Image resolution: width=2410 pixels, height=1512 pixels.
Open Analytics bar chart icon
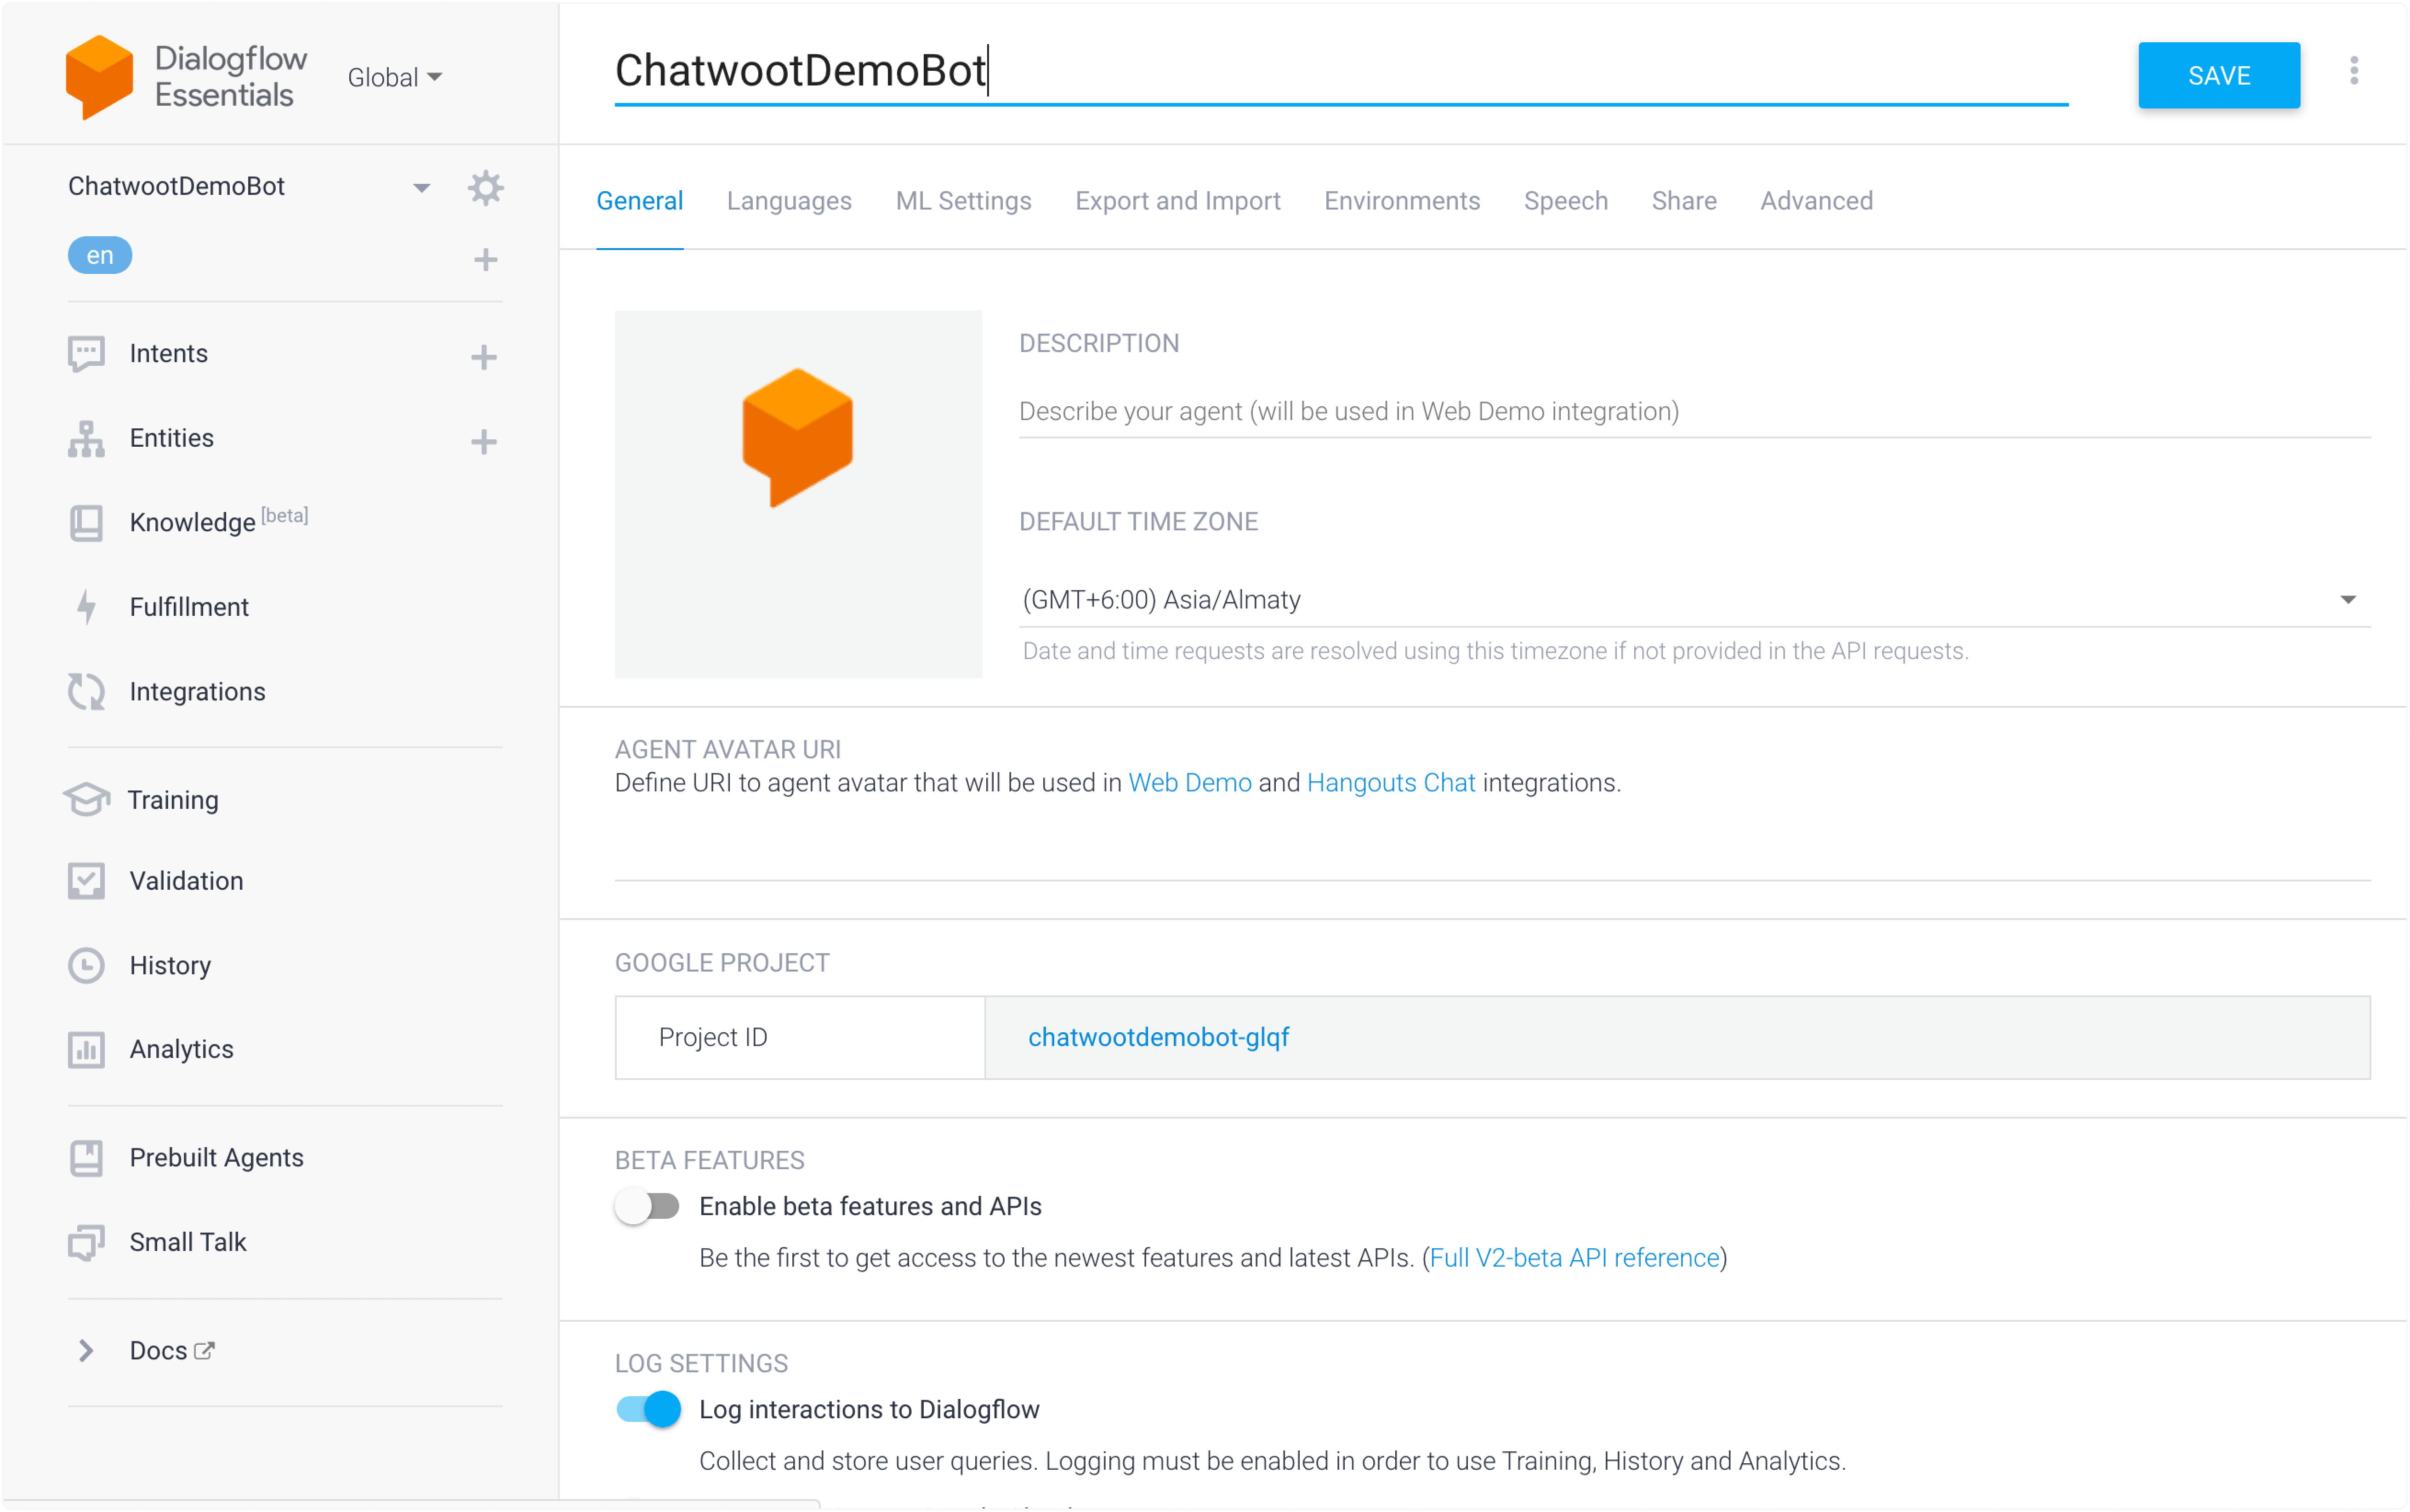pyautogui.click(x=87, y=1049)
